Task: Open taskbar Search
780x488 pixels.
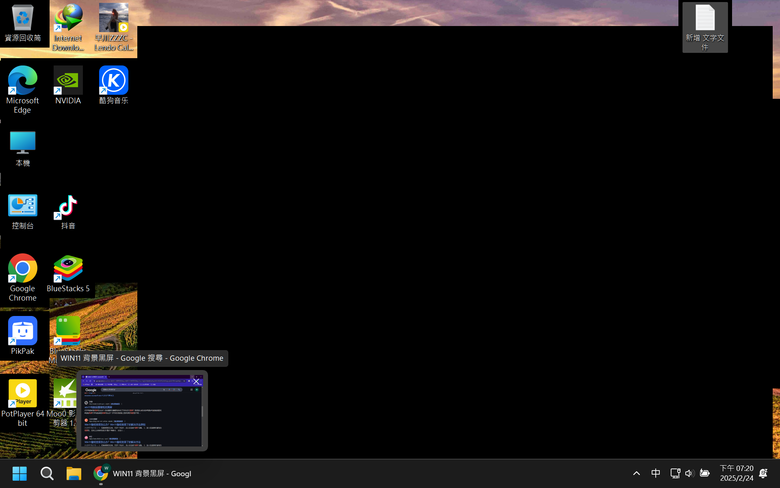Action: (x=47, y=474)
